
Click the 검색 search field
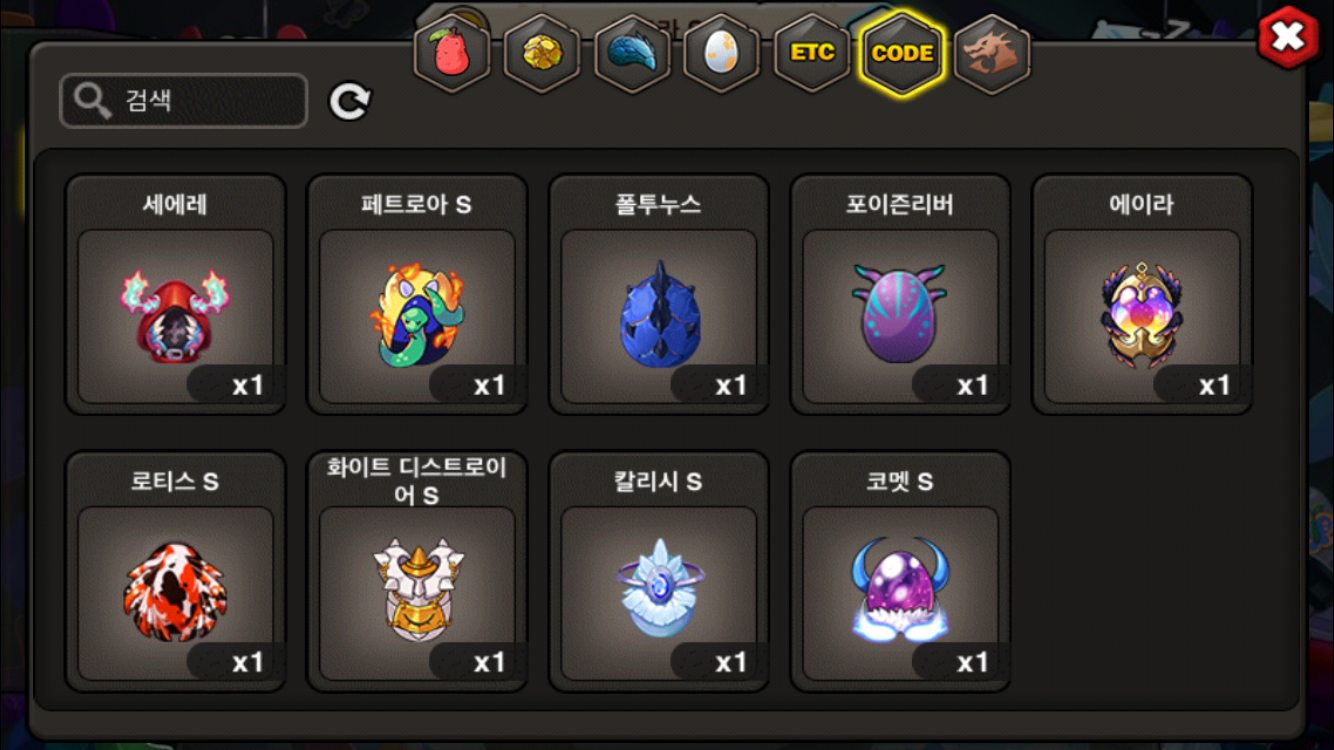coord(184,101)
